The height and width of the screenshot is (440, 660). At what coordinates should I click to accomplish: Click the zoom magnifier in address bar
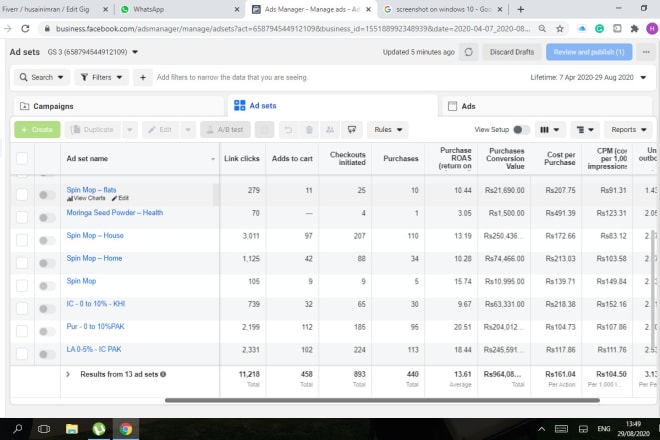tap(542, 29)
